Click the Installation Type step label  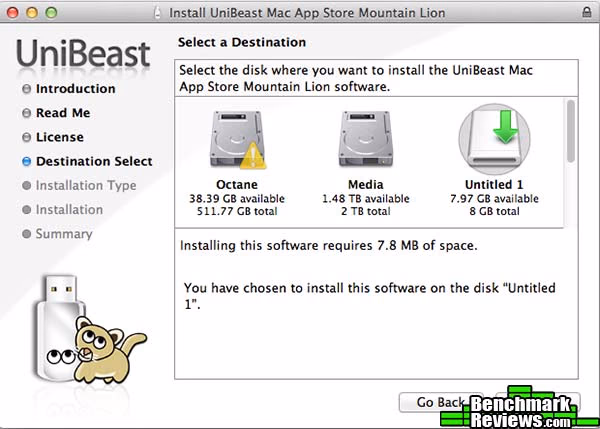86,186
